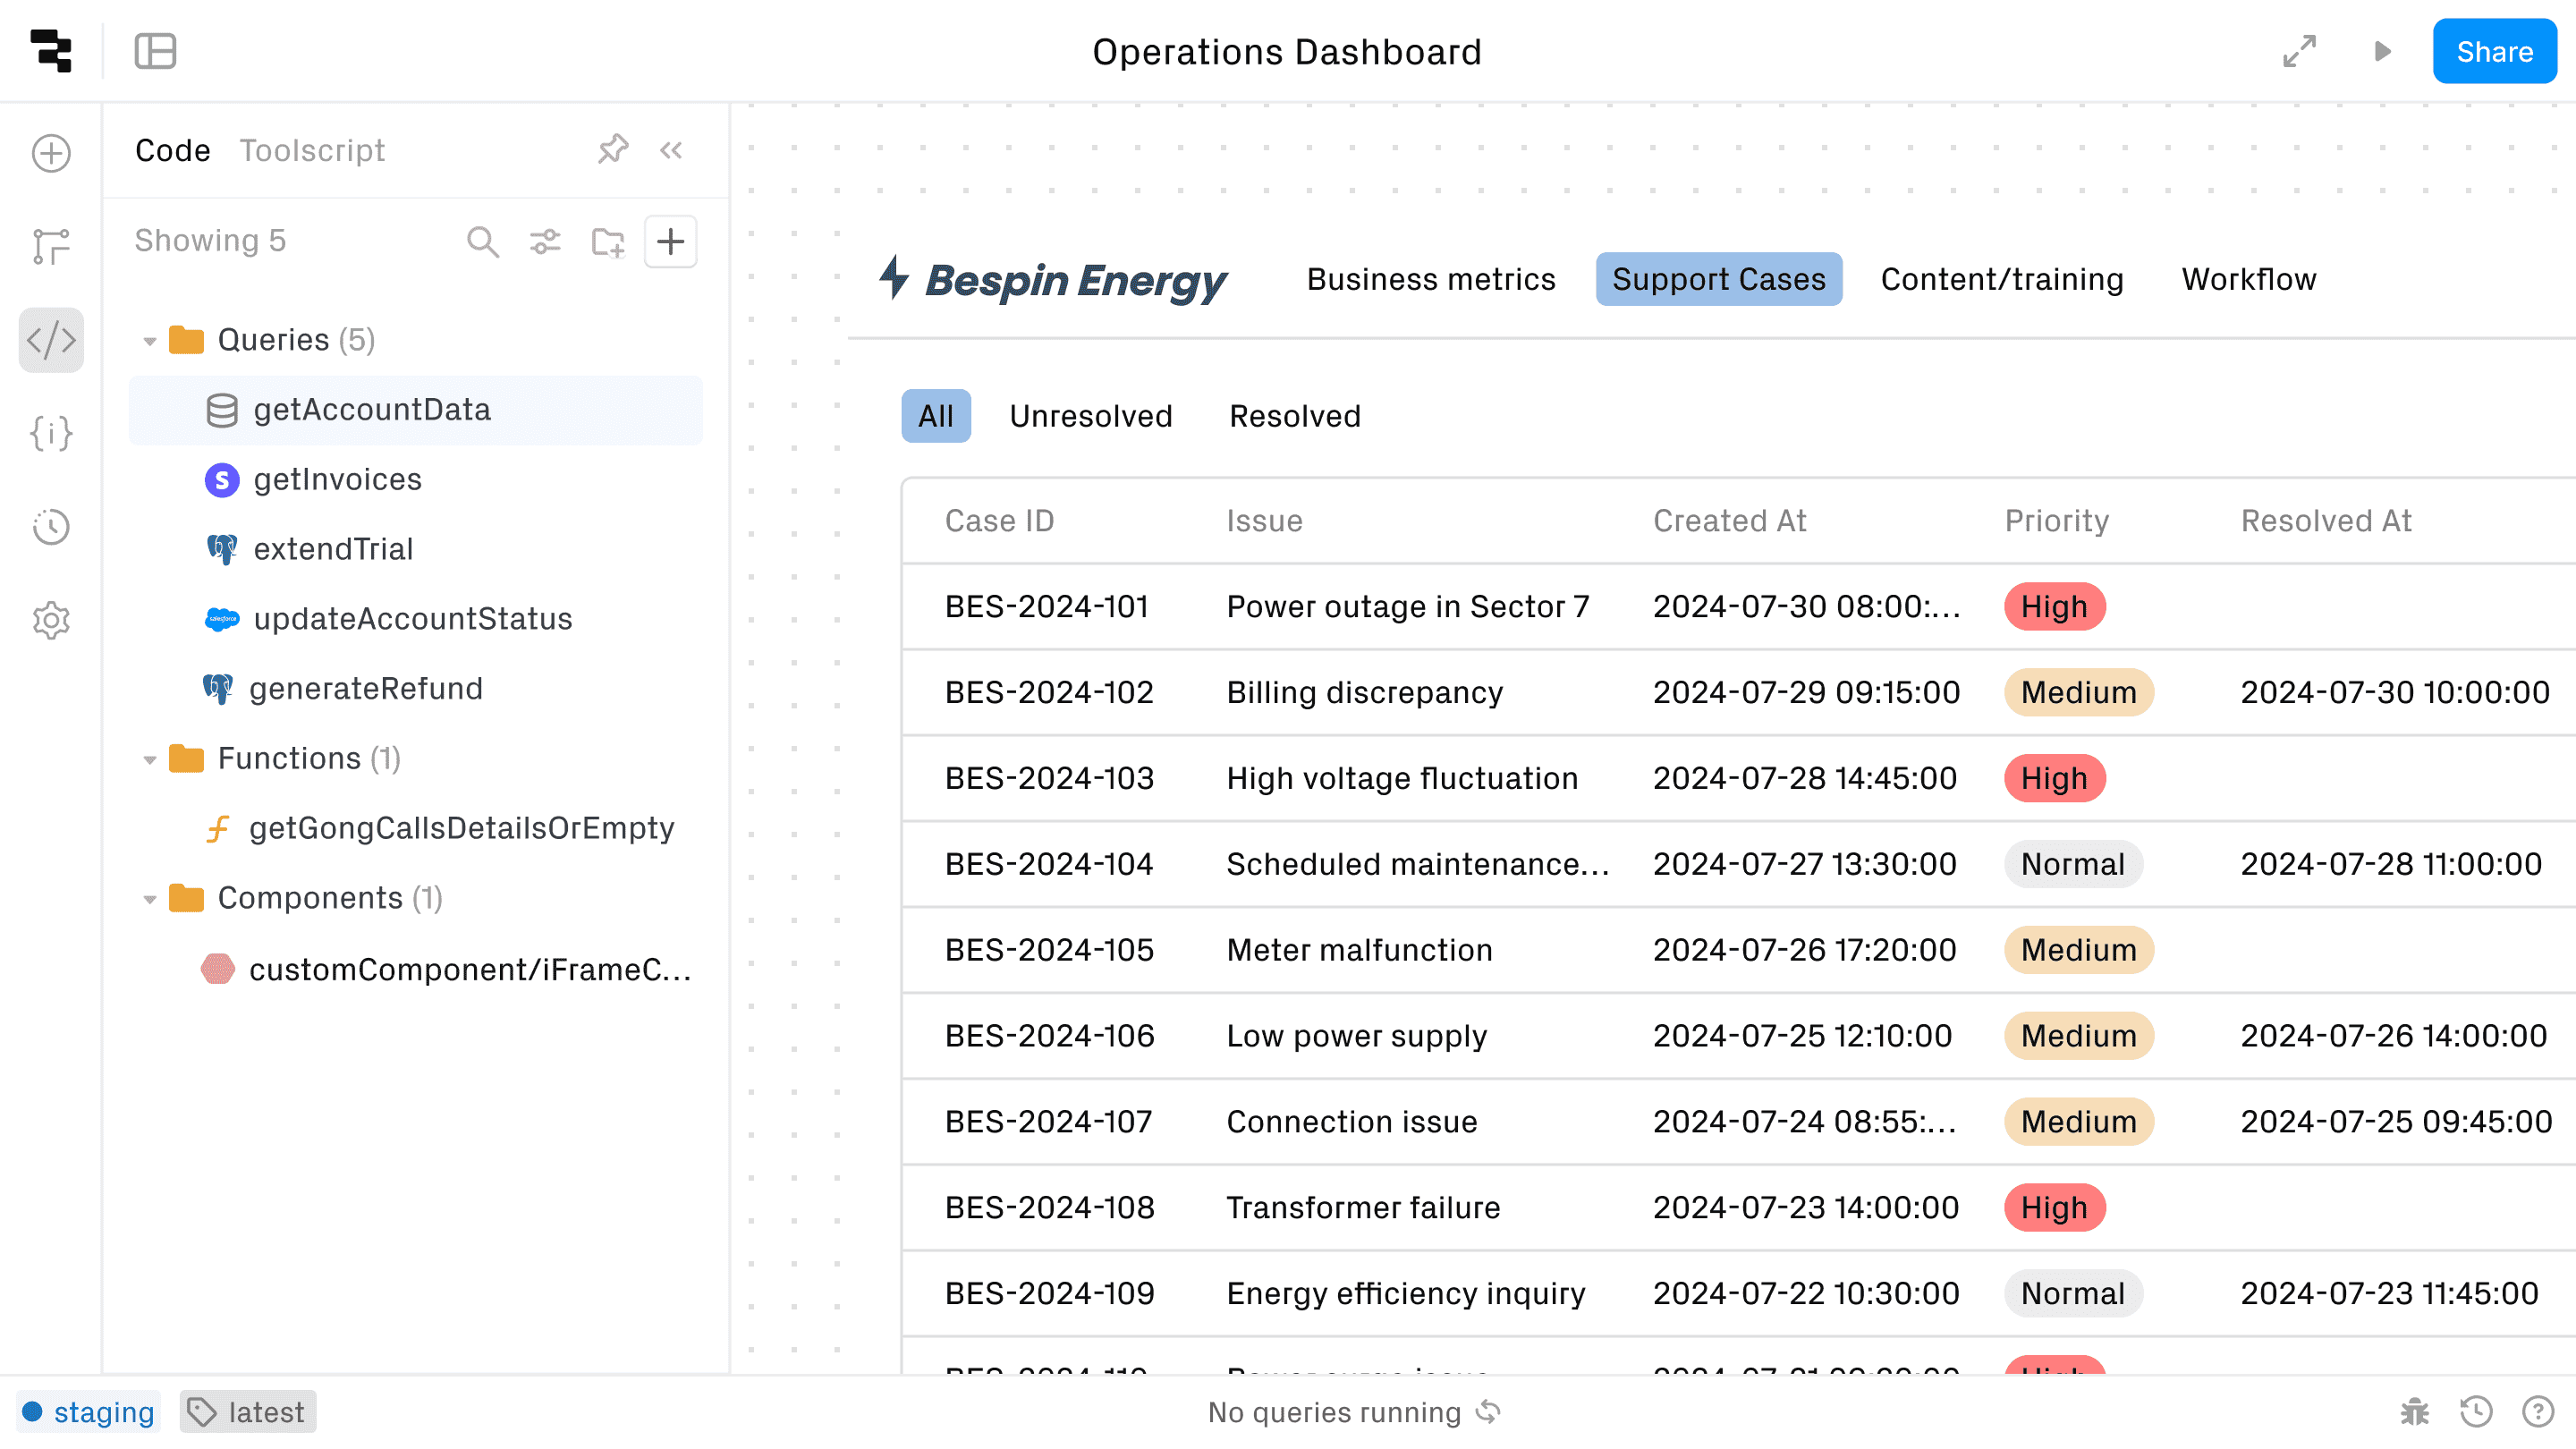Click the fullscreen expand arrows icon

[x=2299, y=51]
